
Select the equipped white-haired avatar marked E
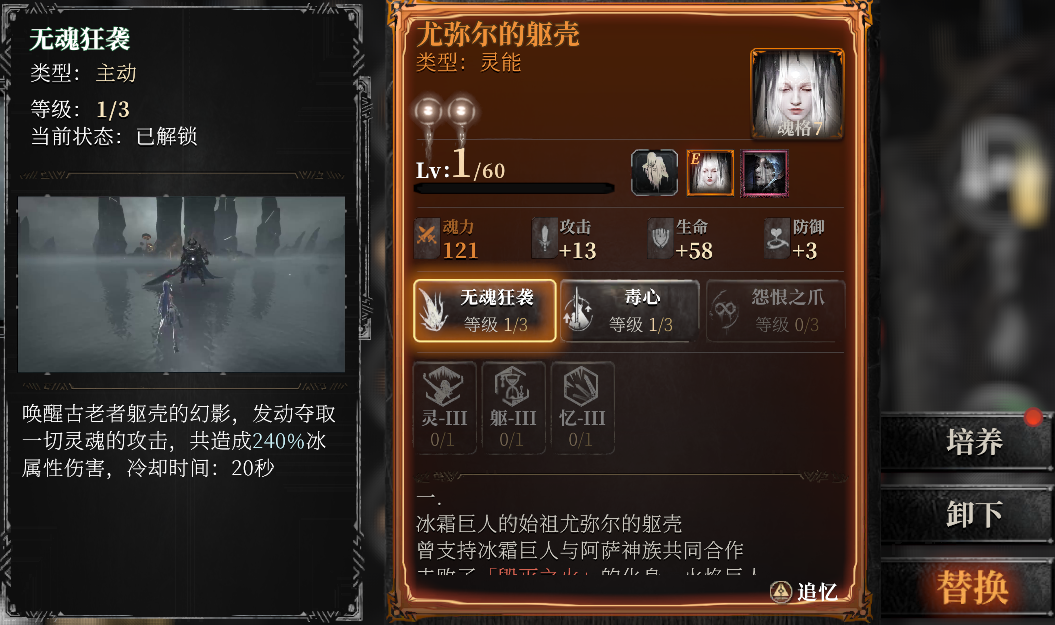[x=710, y=173]
